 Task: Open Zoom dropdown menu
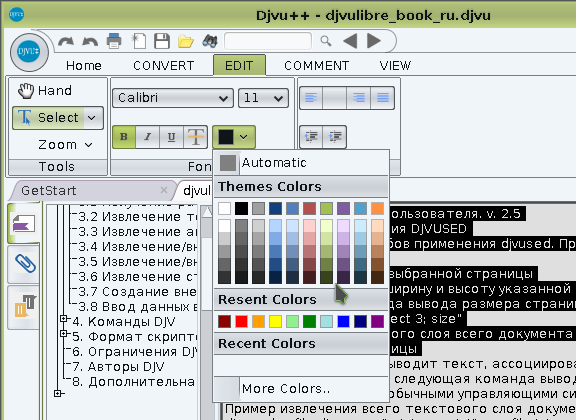click(65, 145)
